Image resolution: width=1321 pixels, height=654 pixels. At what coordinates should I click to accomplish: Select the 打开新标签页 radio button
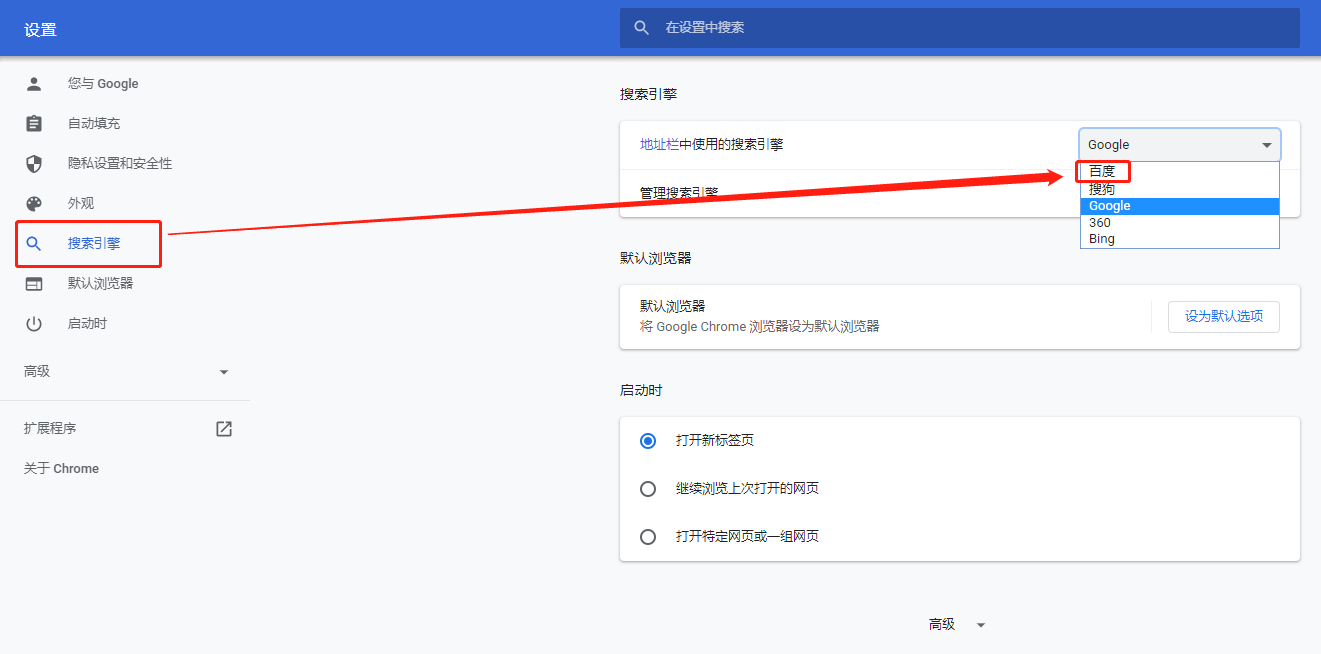(x=648, y=441)
